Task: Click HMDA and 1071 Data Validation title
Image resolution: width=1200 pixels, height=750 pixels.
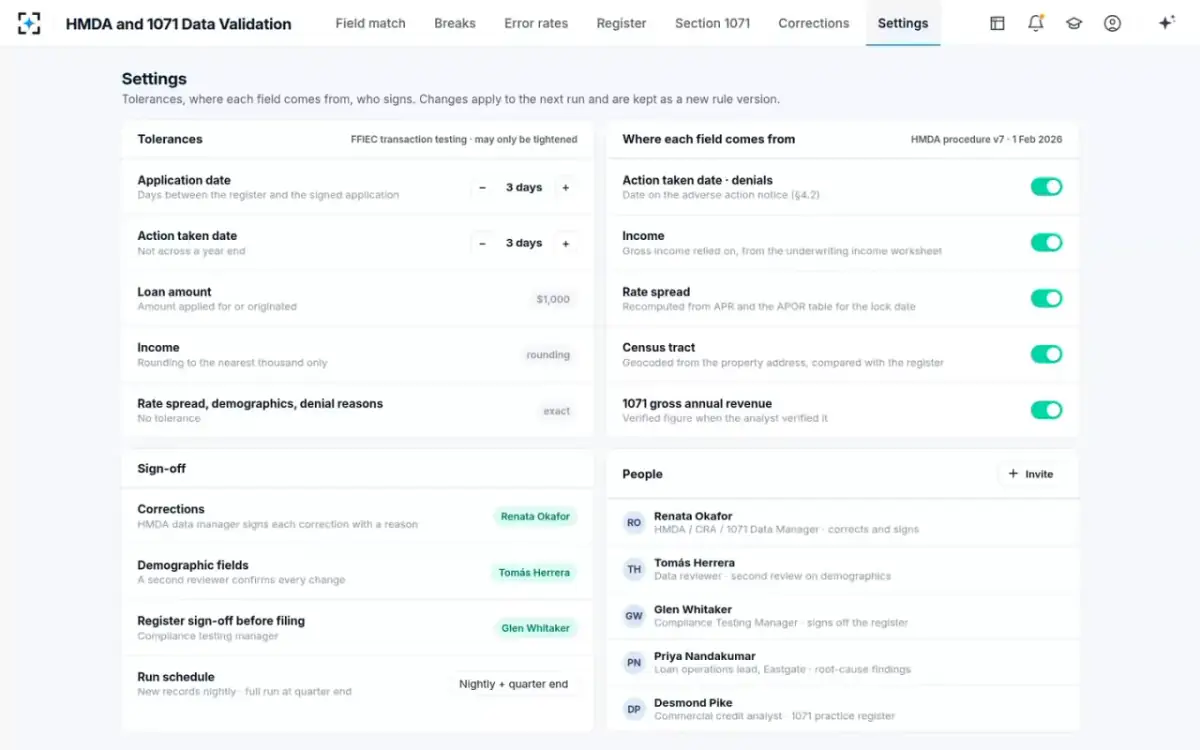Action: pos(179,23)
